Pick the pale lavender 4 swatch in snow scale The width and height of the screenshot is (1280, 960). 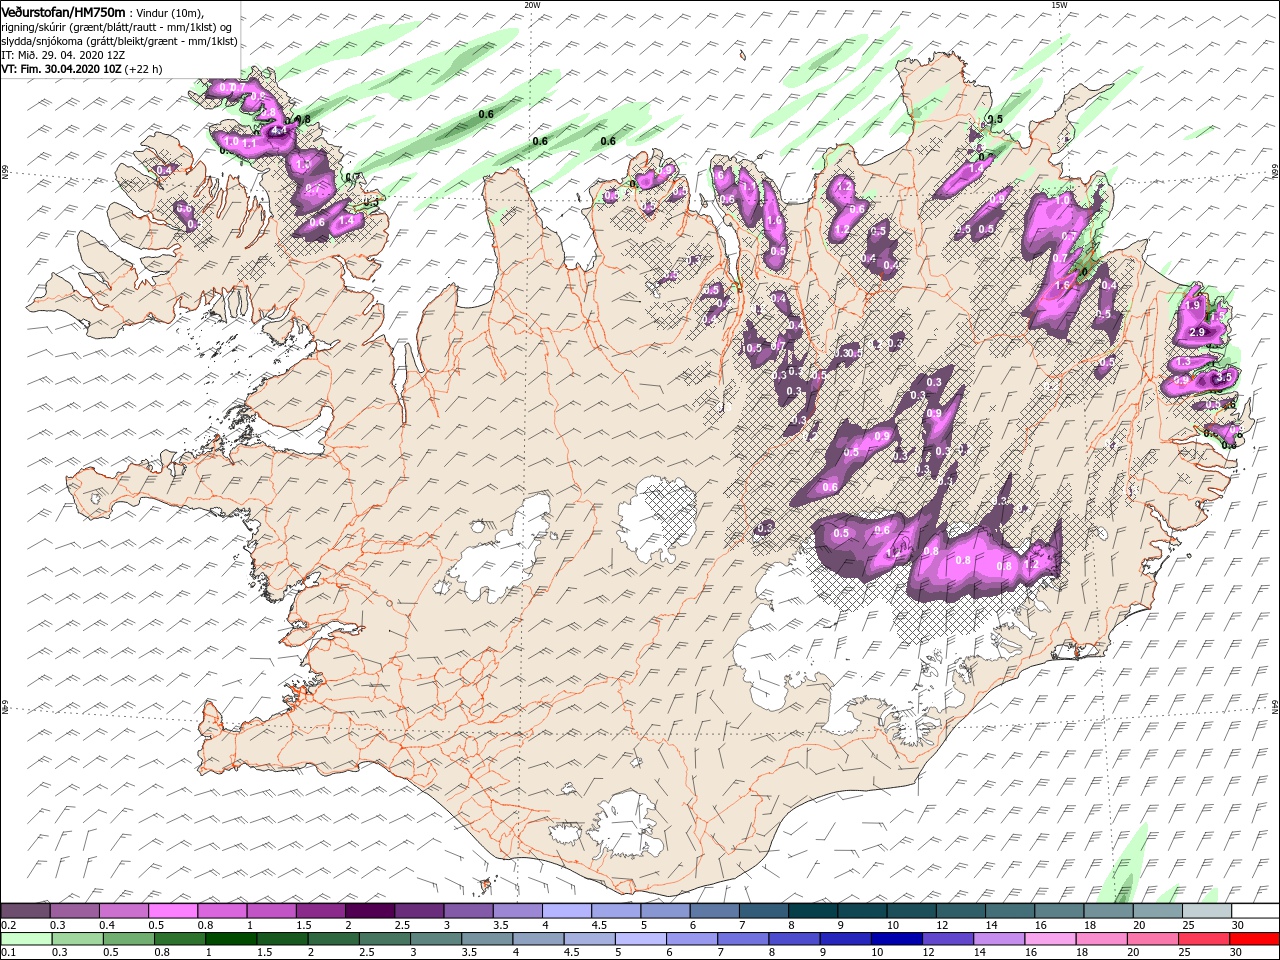566,910
